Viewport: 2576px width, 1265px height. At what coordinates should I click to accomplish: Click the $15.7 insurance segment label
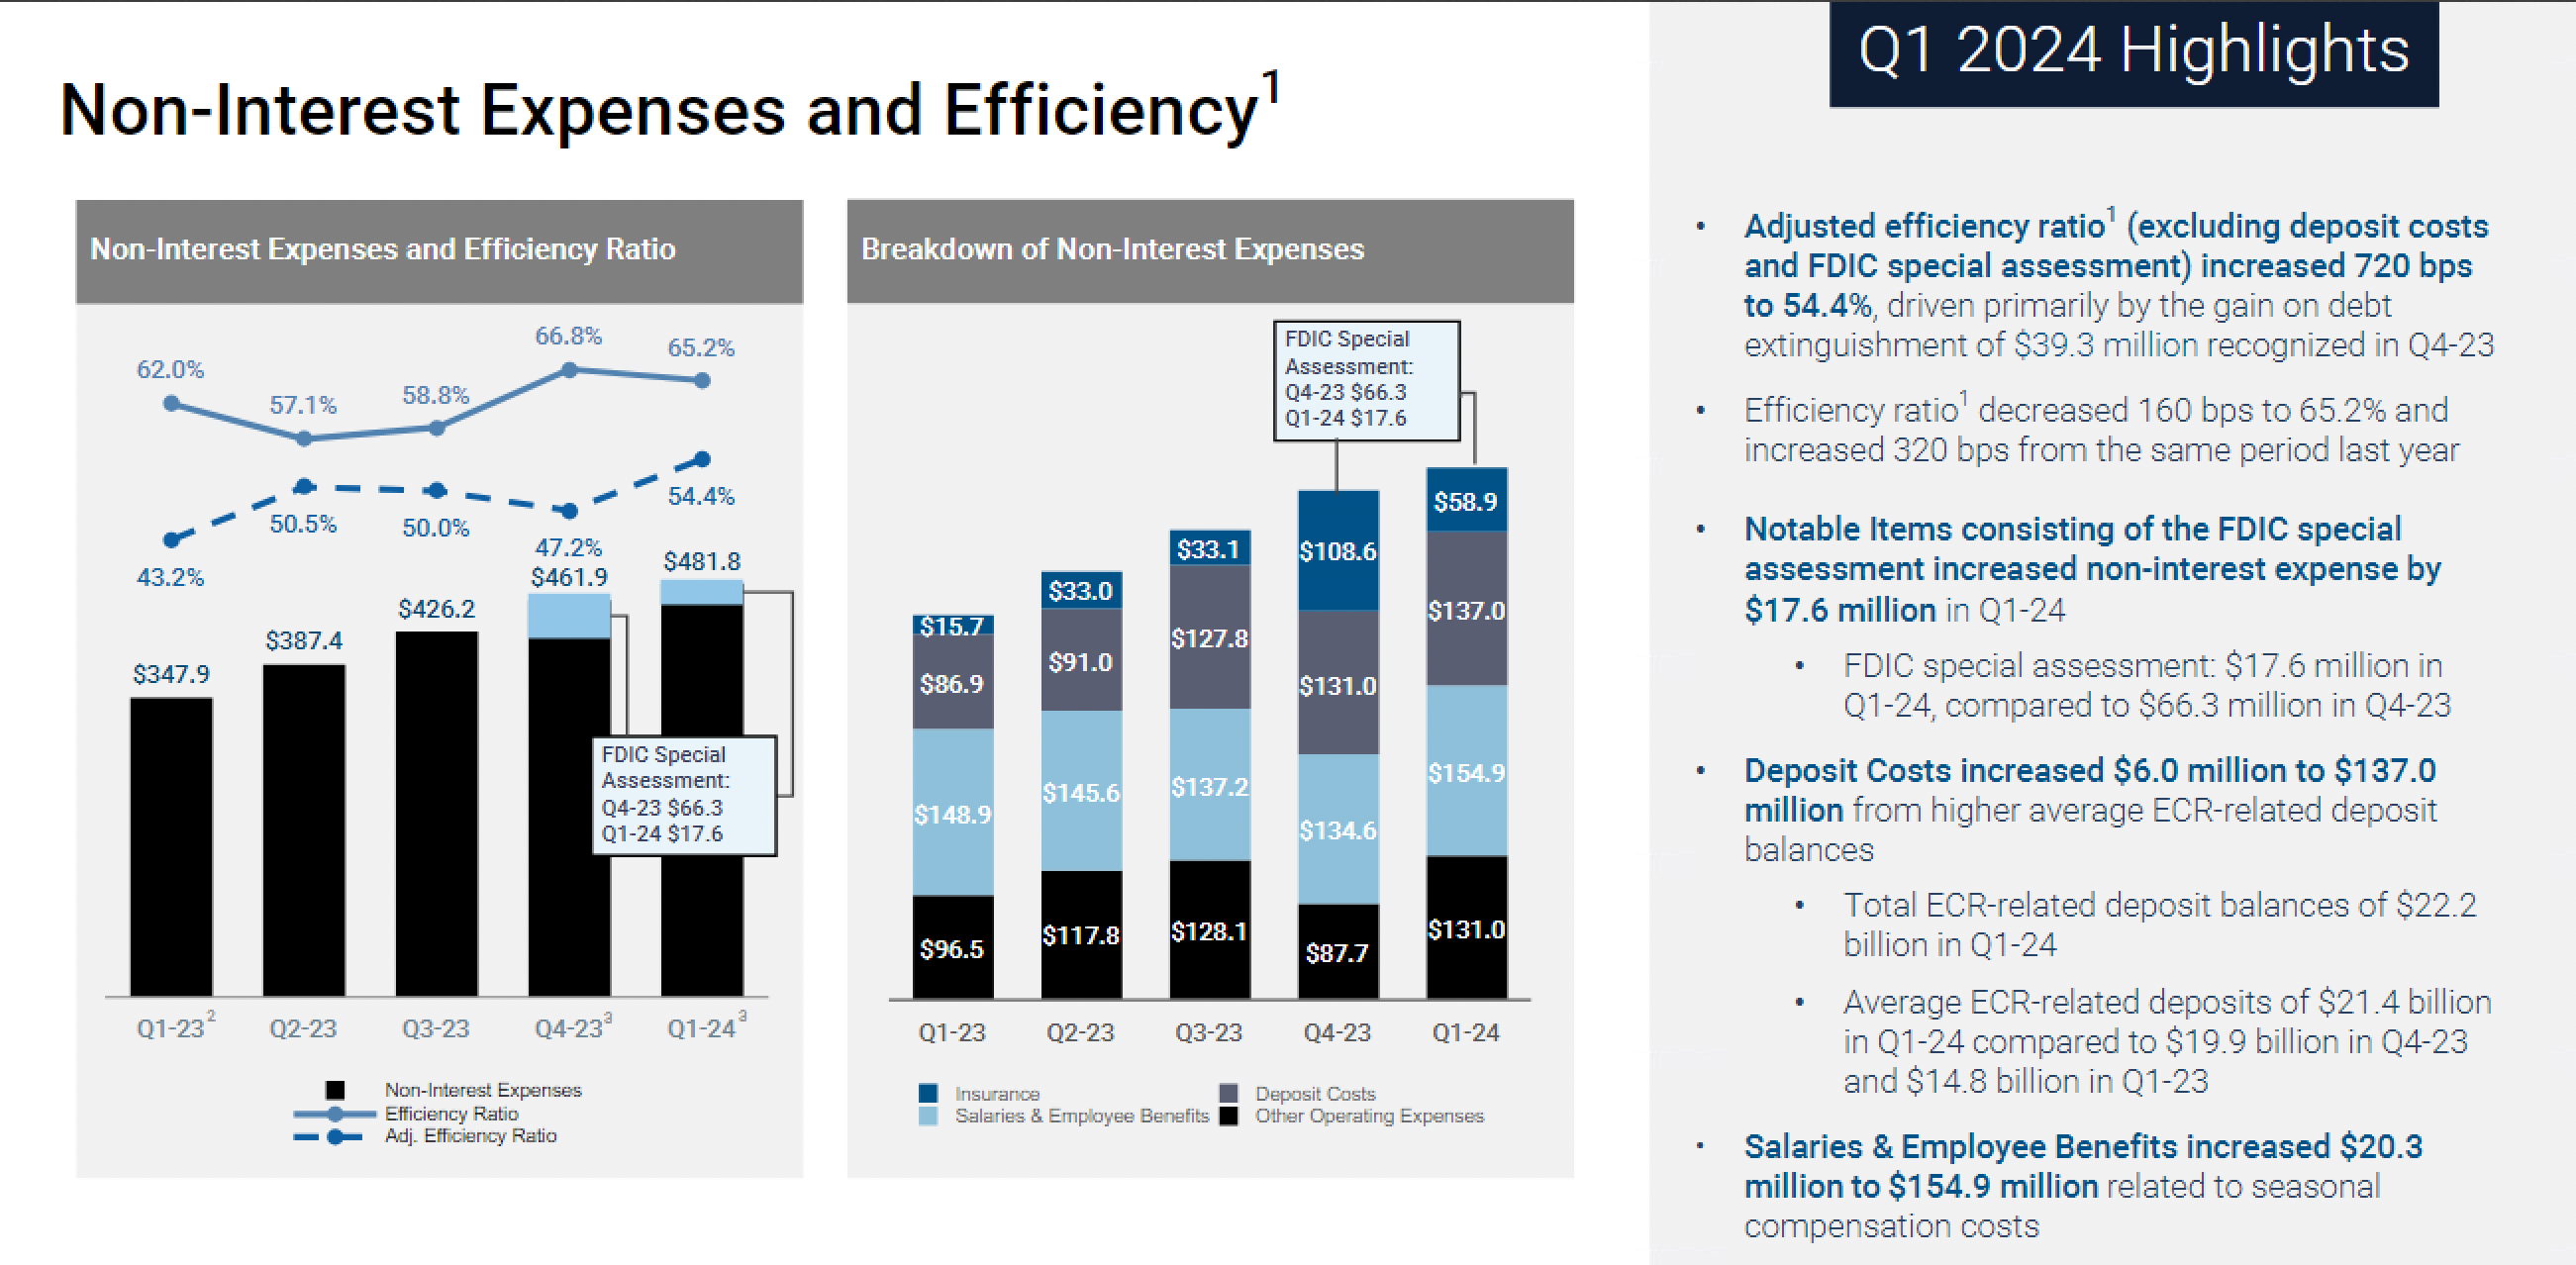[x=952, y=626]
